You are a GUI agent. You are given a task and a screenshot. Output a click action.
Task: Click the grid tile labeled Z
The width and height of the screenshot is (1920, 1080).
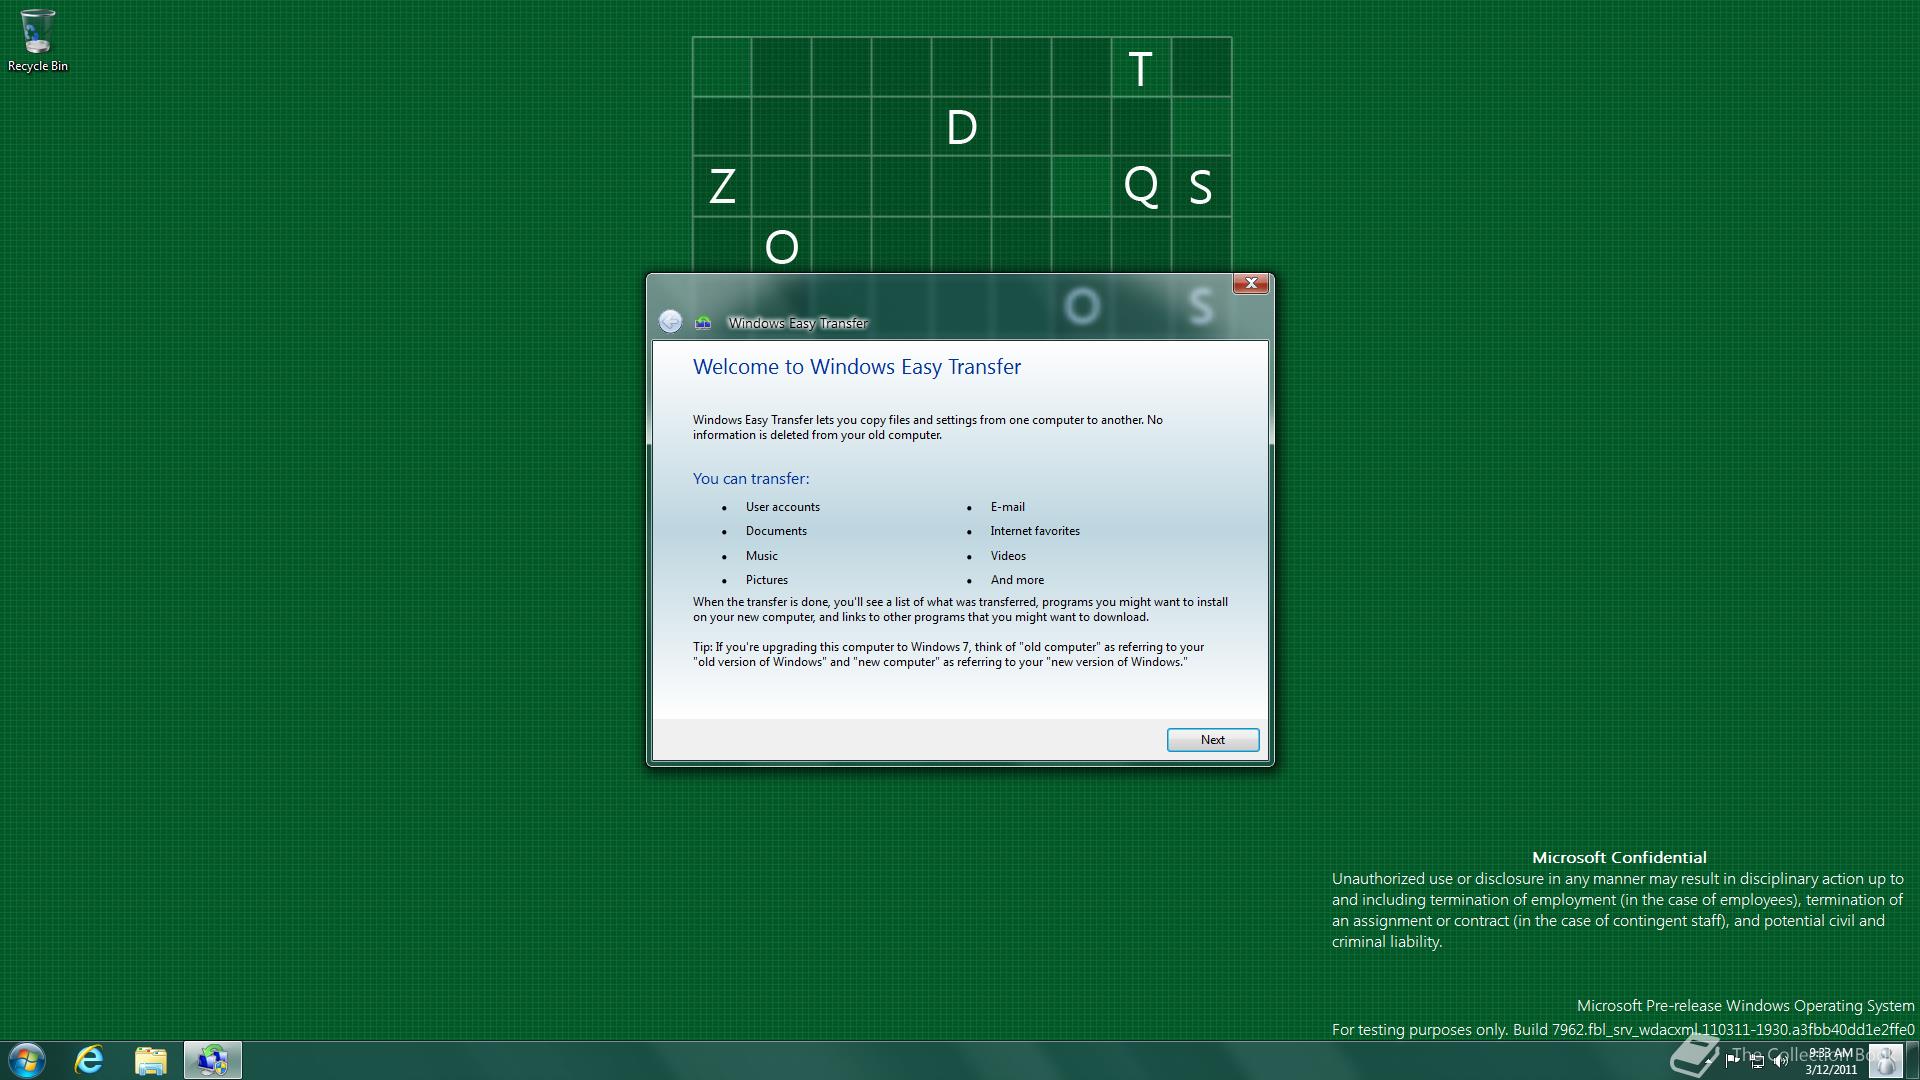722,187
